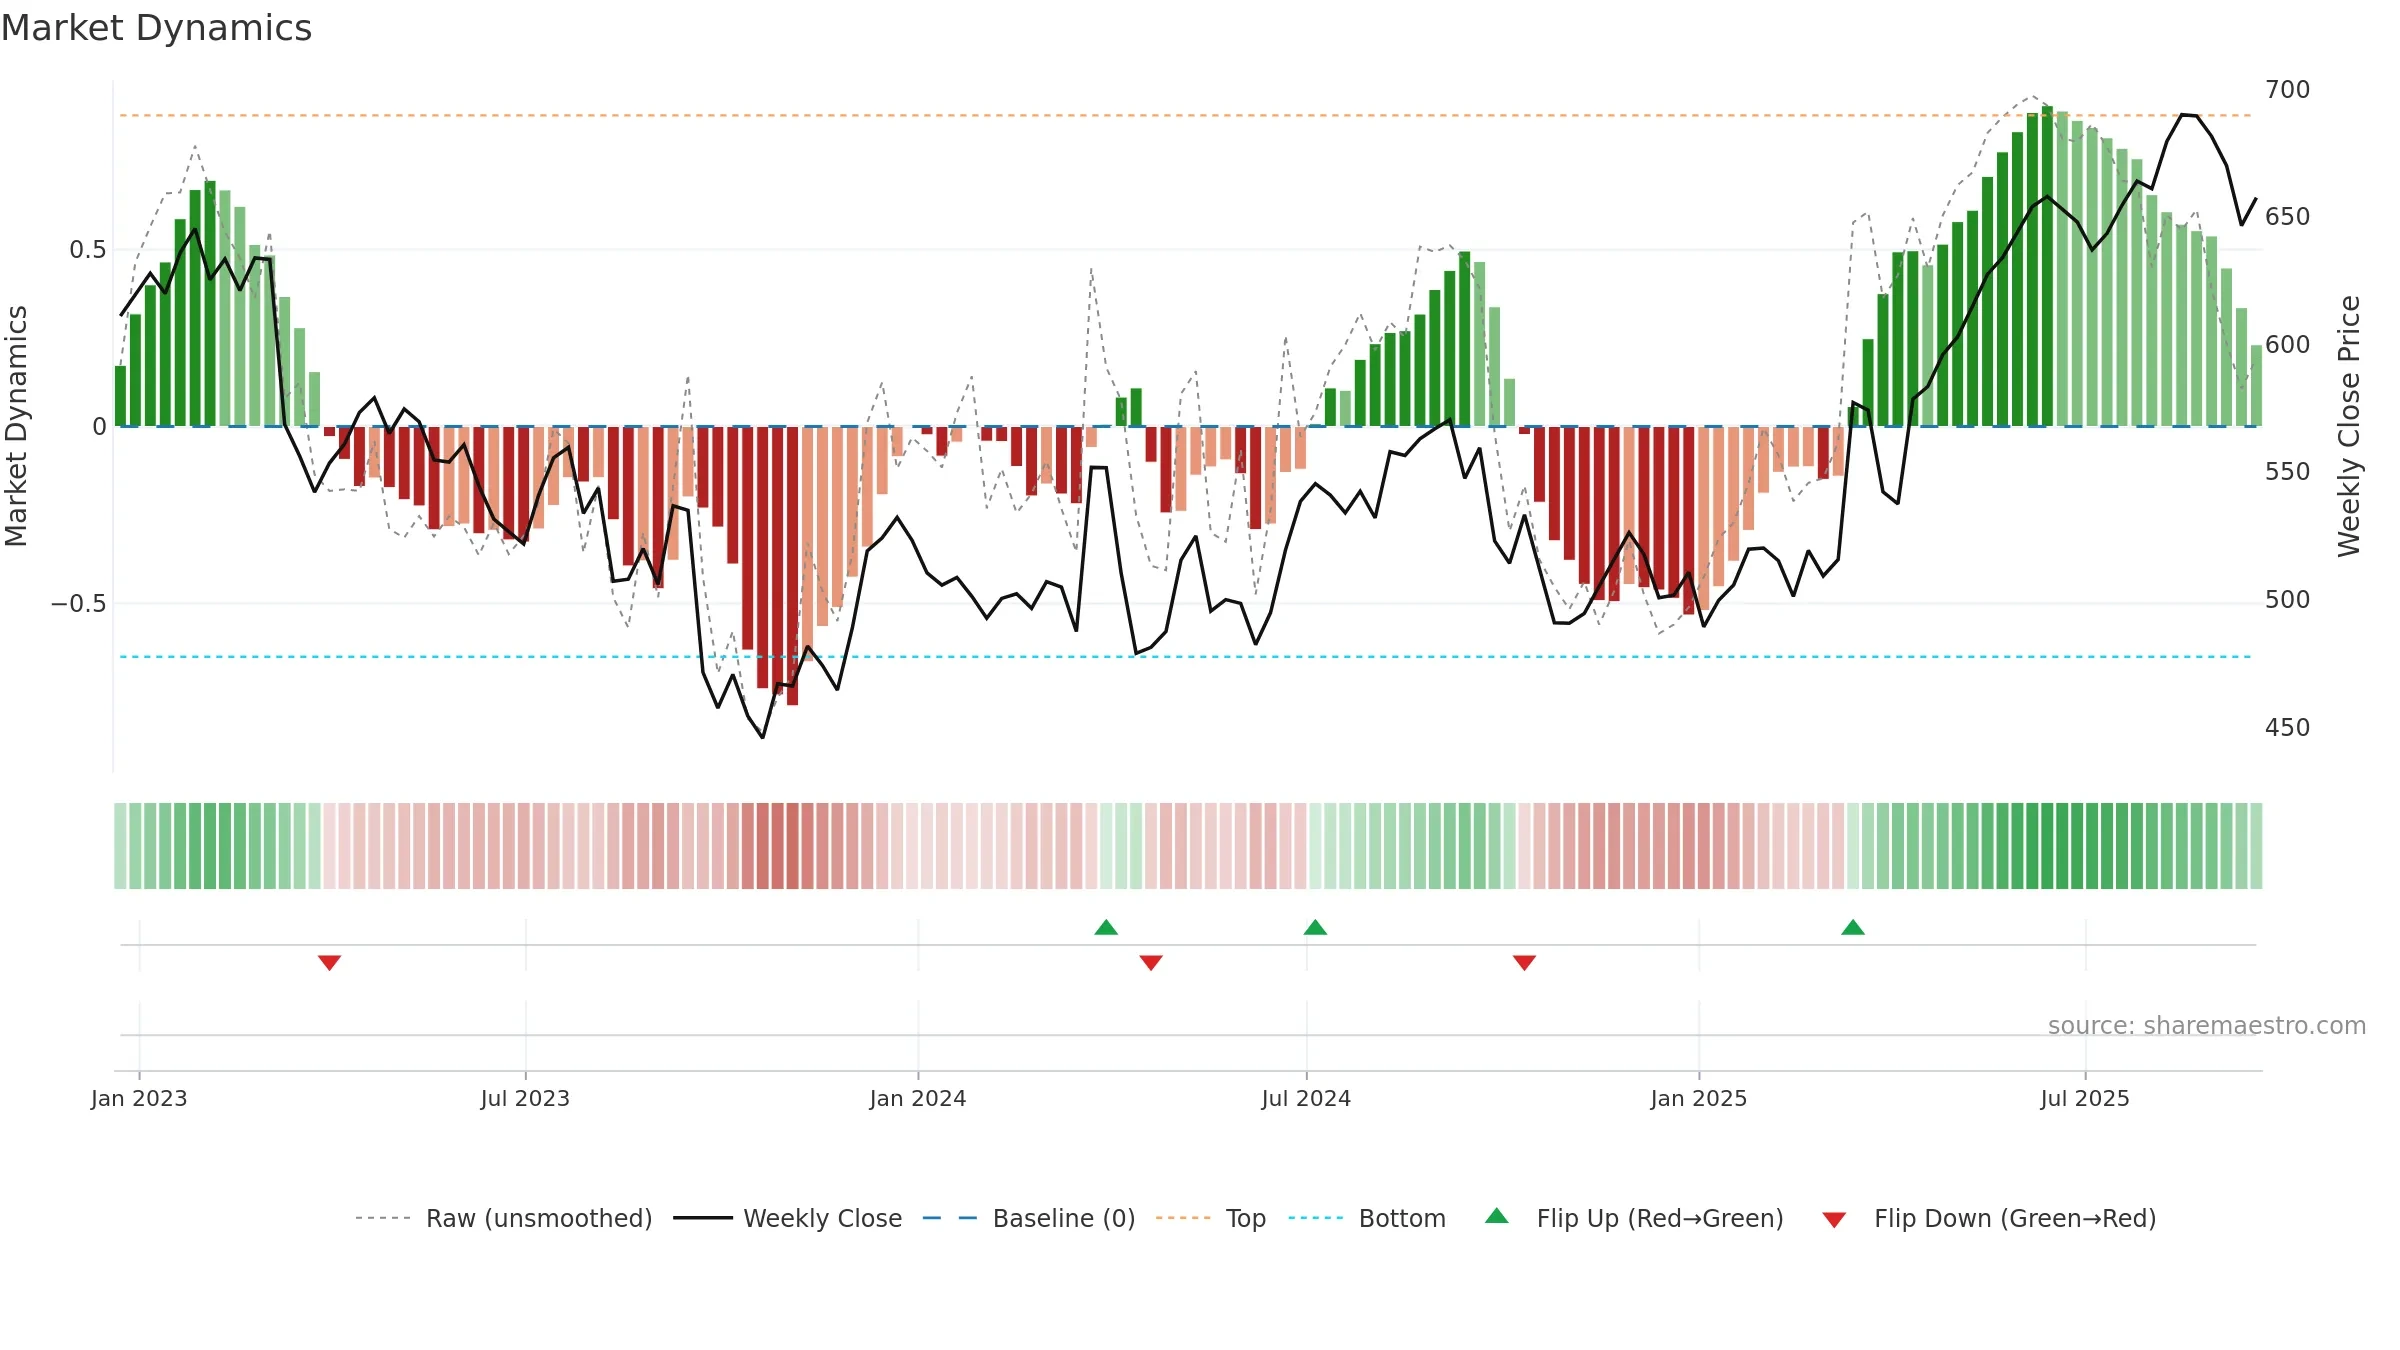Click the 550 price axis tick
The image size is (2400, 1350).
tap(2287, 472)
